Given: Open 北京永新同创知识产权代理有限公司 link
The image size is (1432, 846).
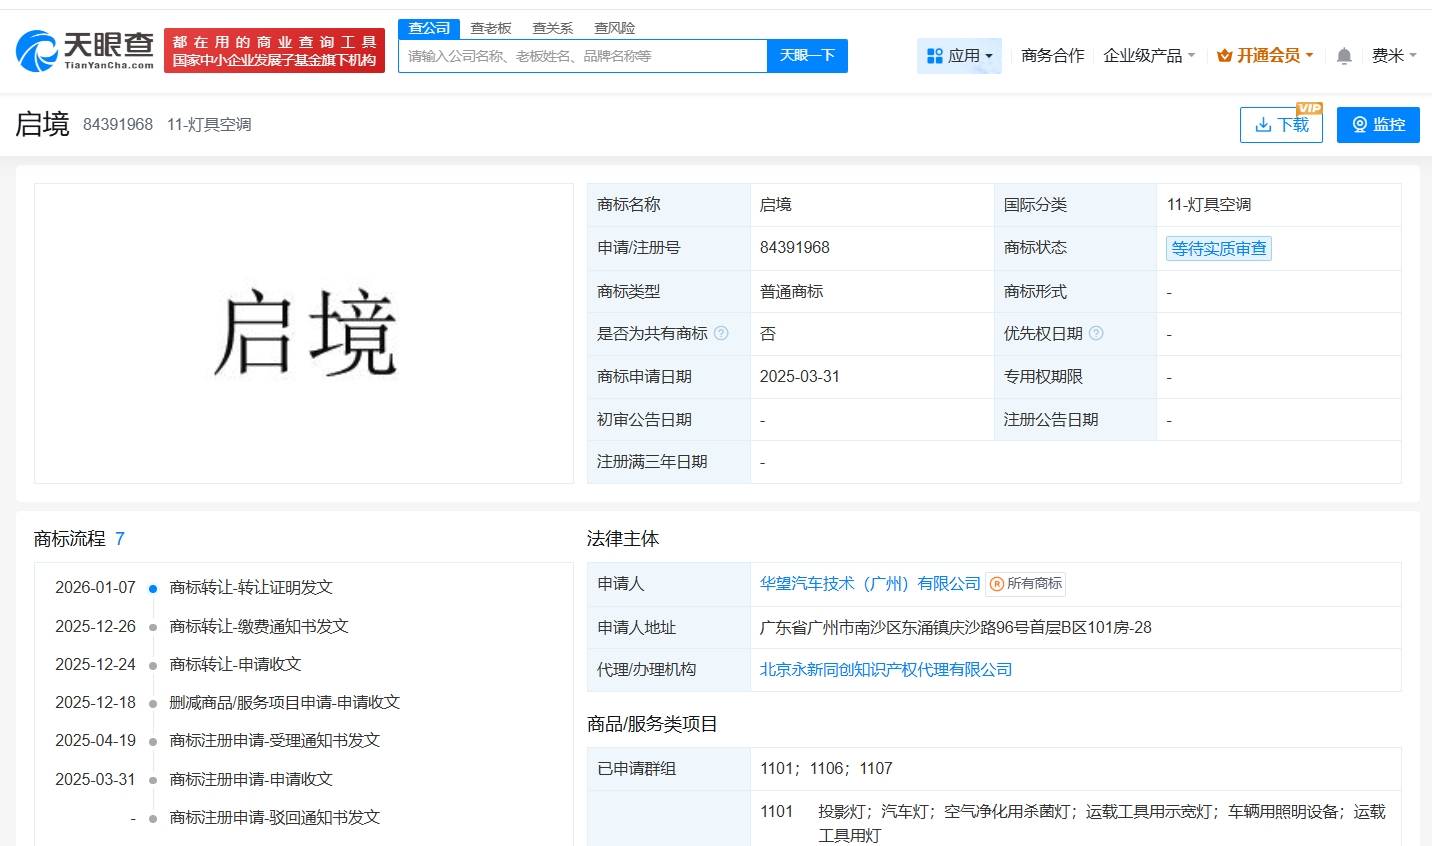Looking at the screenshot, I should click(x=885, y=669).
